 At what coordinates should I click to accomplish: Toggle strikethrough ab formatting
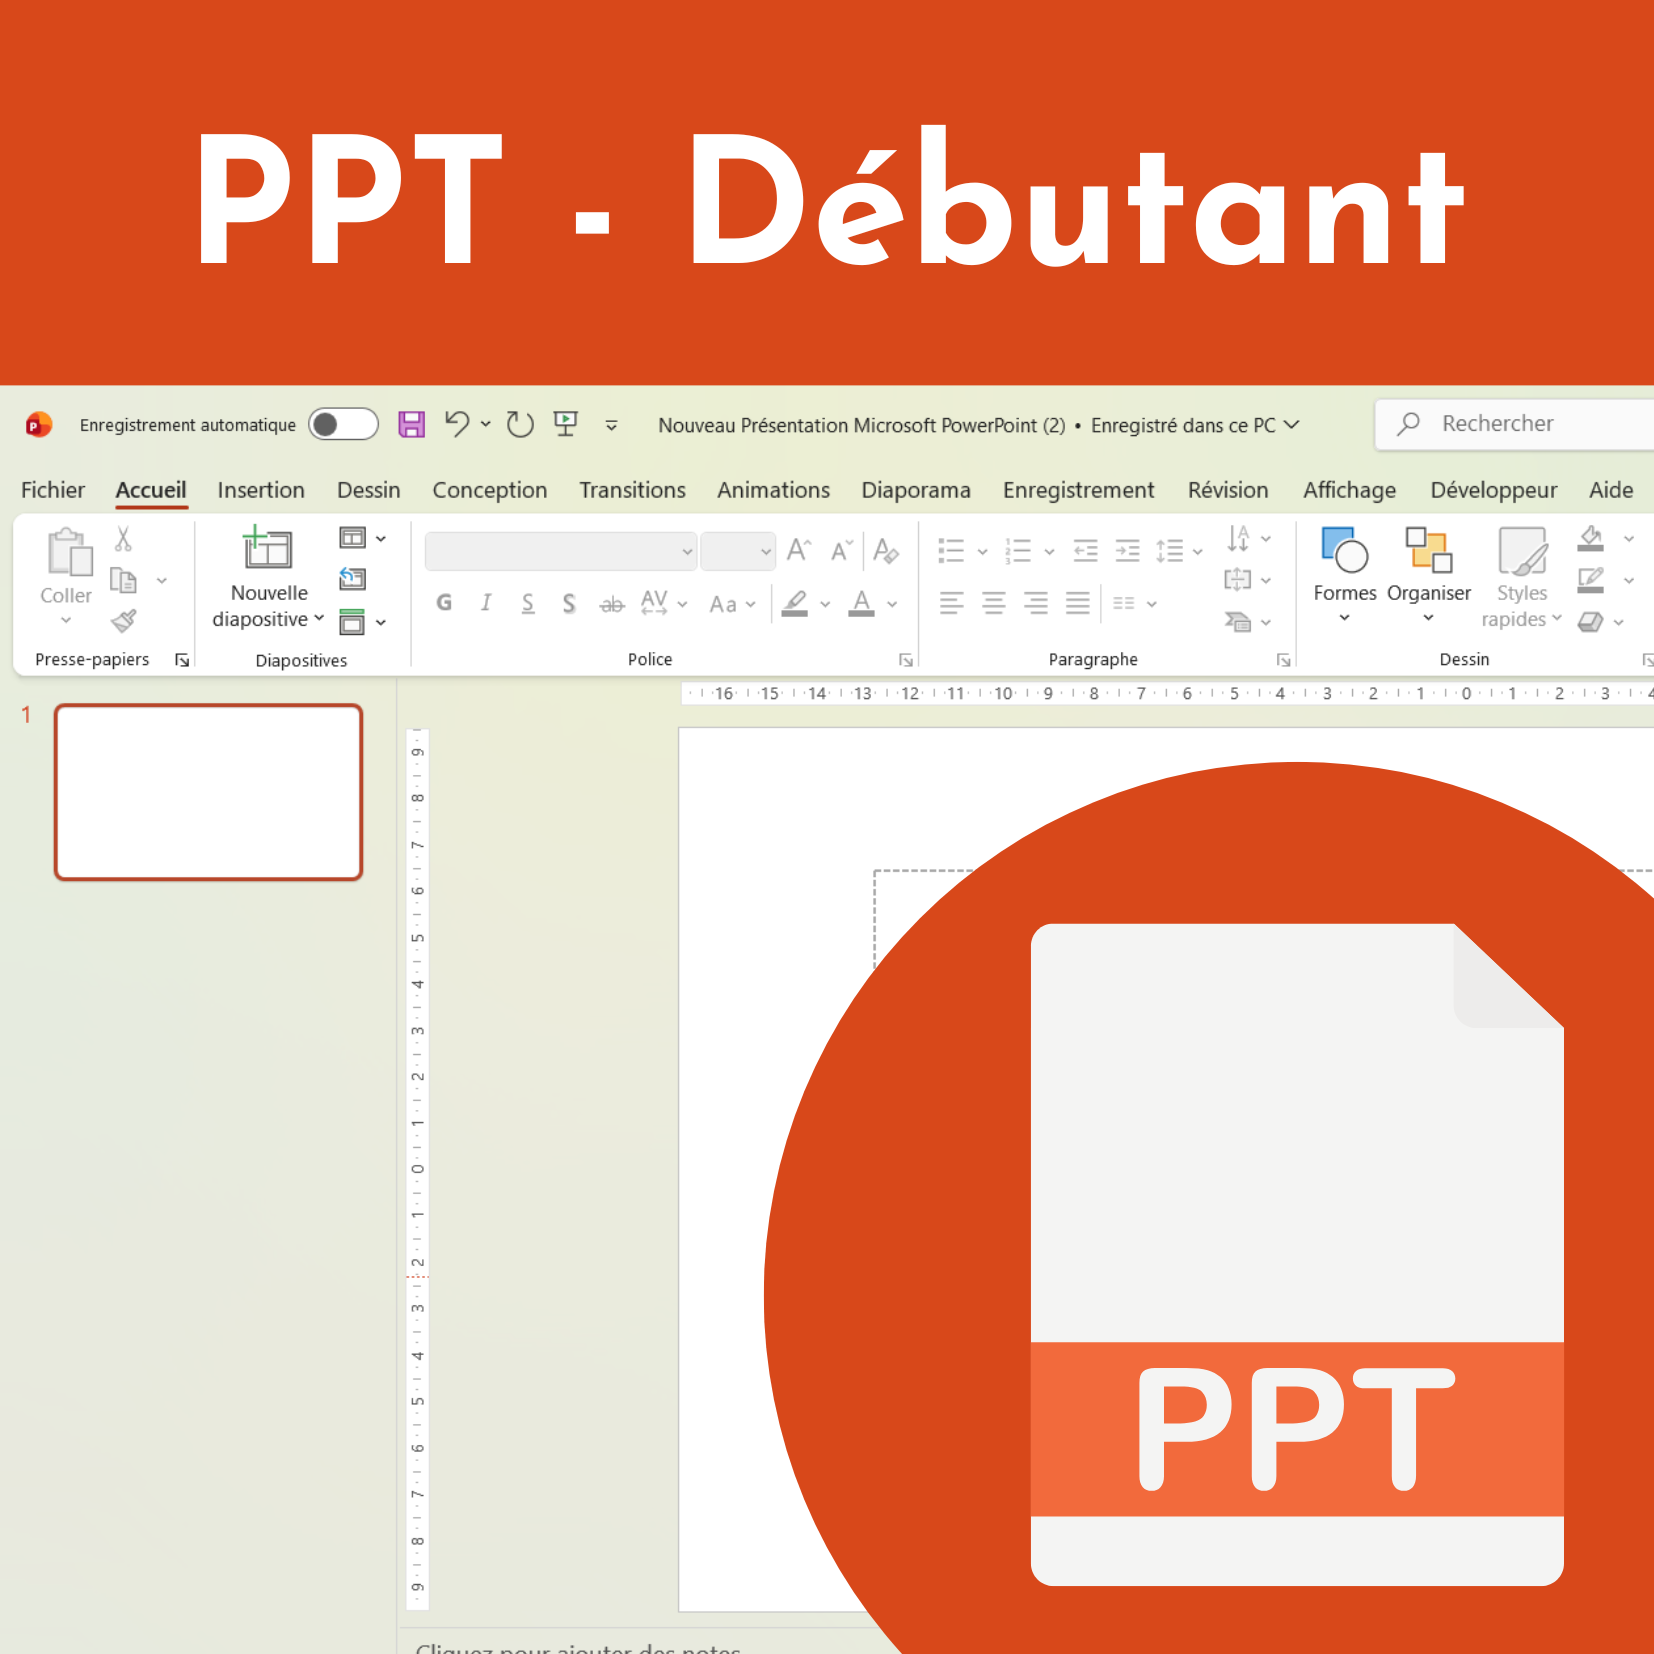(x=611, y=604)
